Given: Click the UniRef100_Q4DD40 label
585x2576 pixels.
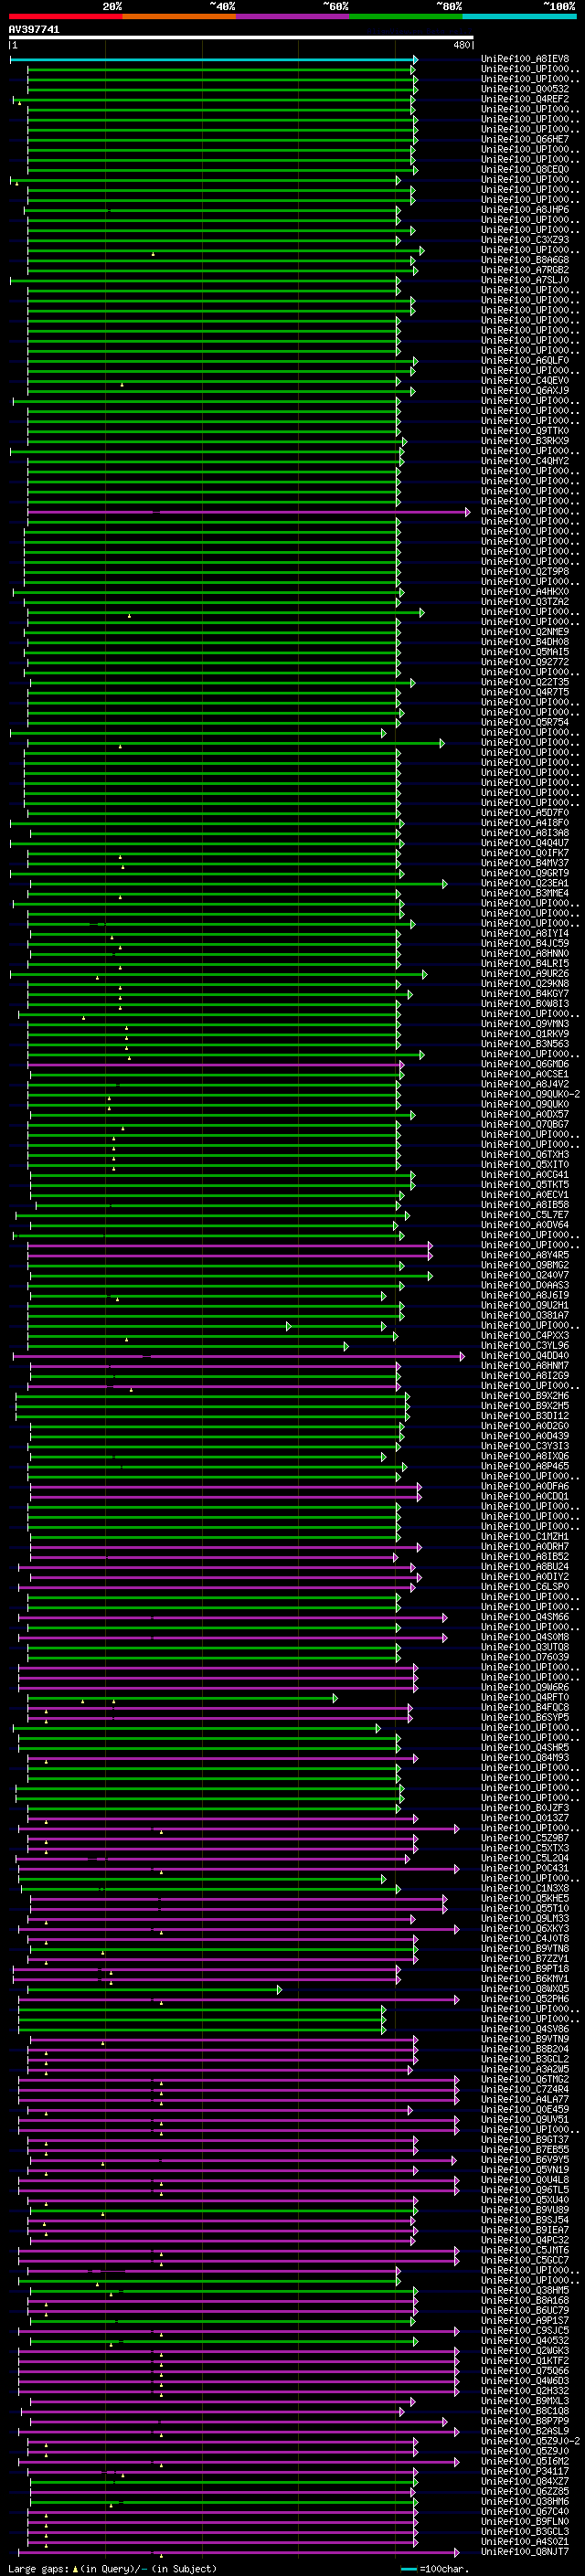Looking at the screenshot, I should 525,1356.
